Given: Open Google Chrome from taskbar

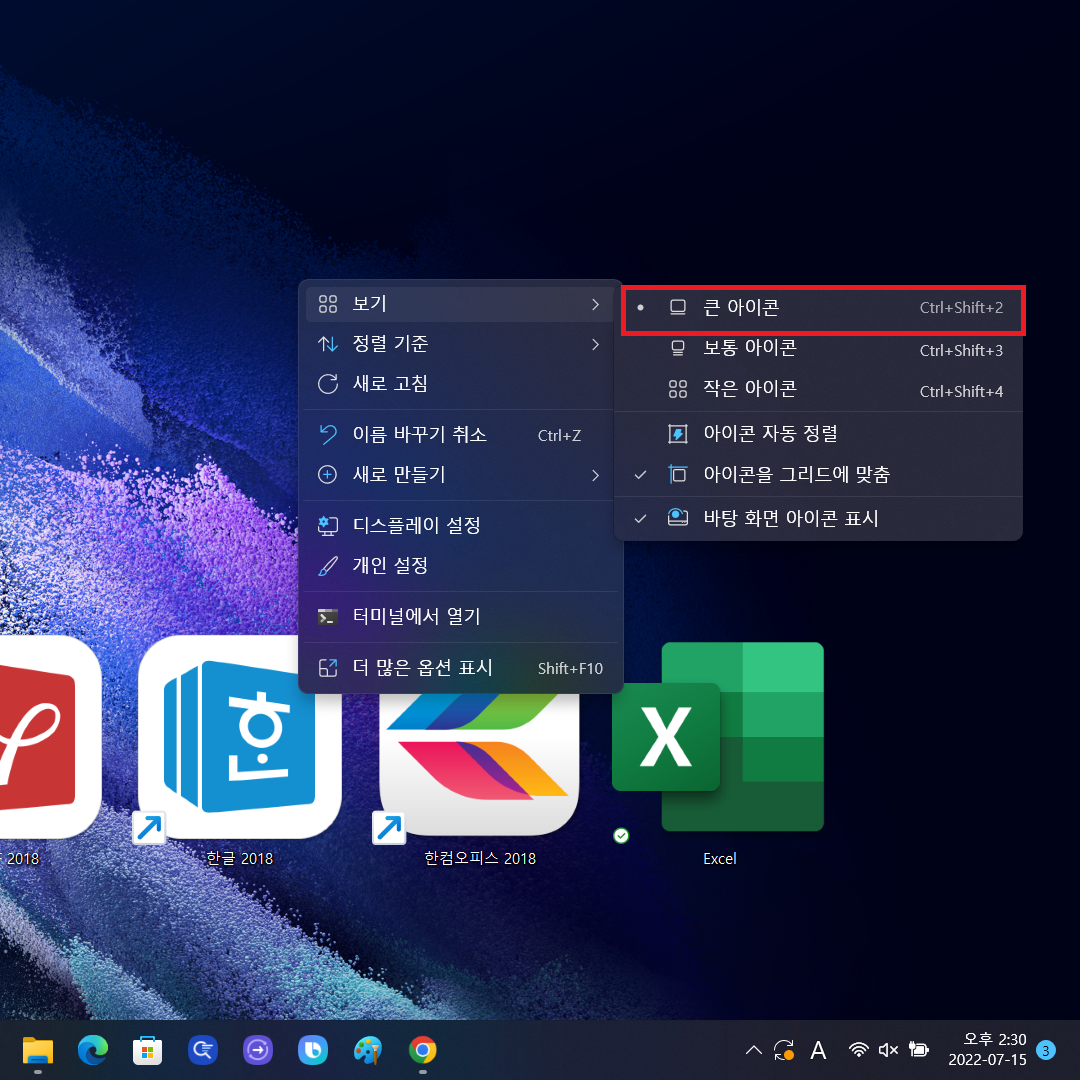Looking at the screenshot, I should pos(423,1050).
